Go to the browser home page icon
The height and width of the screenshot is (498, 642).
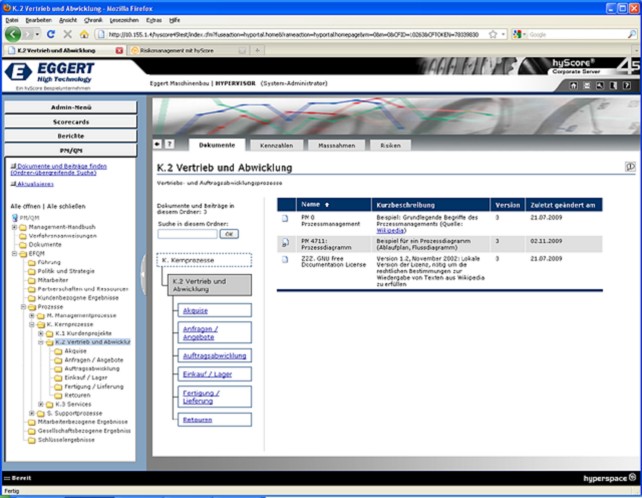pyautogui.click(x=84, y=34)
